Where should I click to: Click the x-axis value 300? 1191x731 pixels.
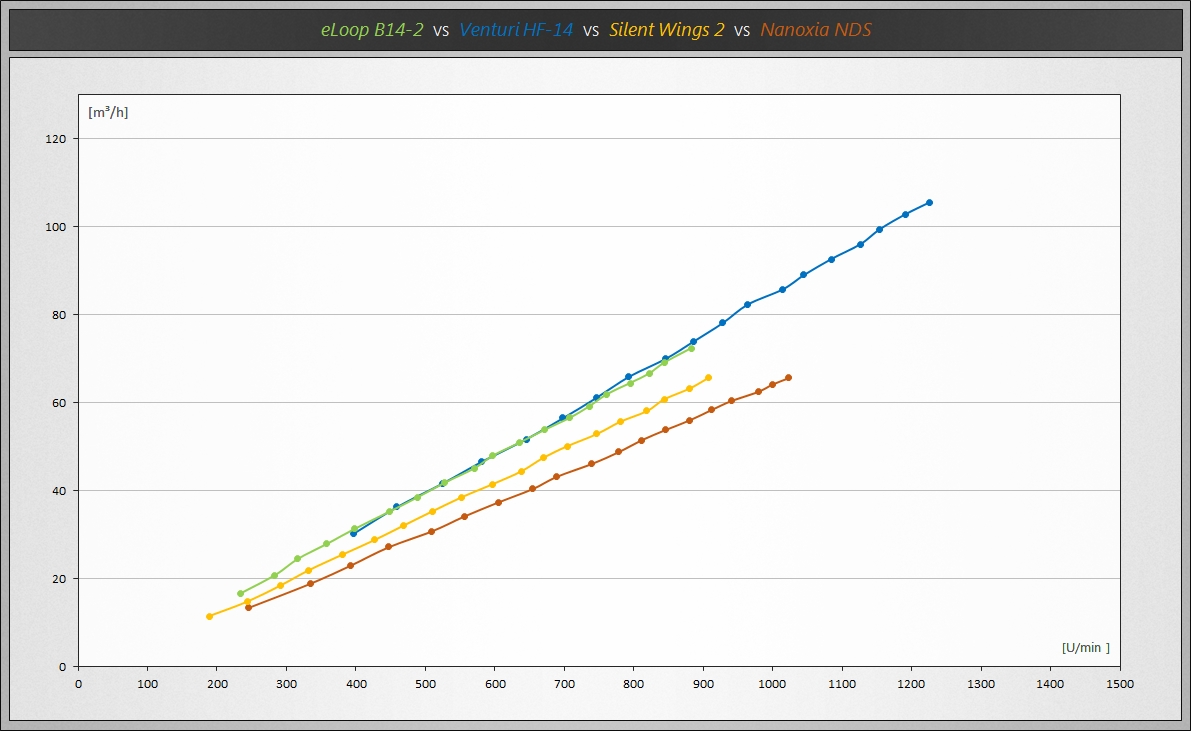click(x=286, y=684)
